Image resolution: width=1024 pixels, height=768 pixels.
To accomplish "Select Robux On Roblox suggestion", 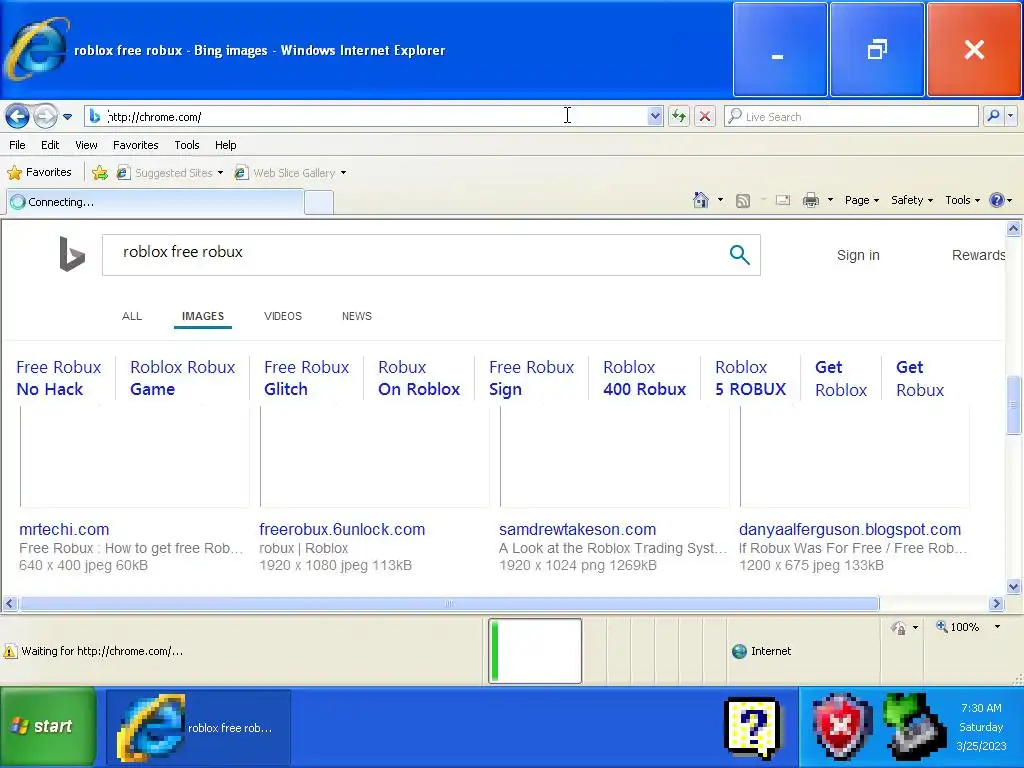I will (419, 378).
